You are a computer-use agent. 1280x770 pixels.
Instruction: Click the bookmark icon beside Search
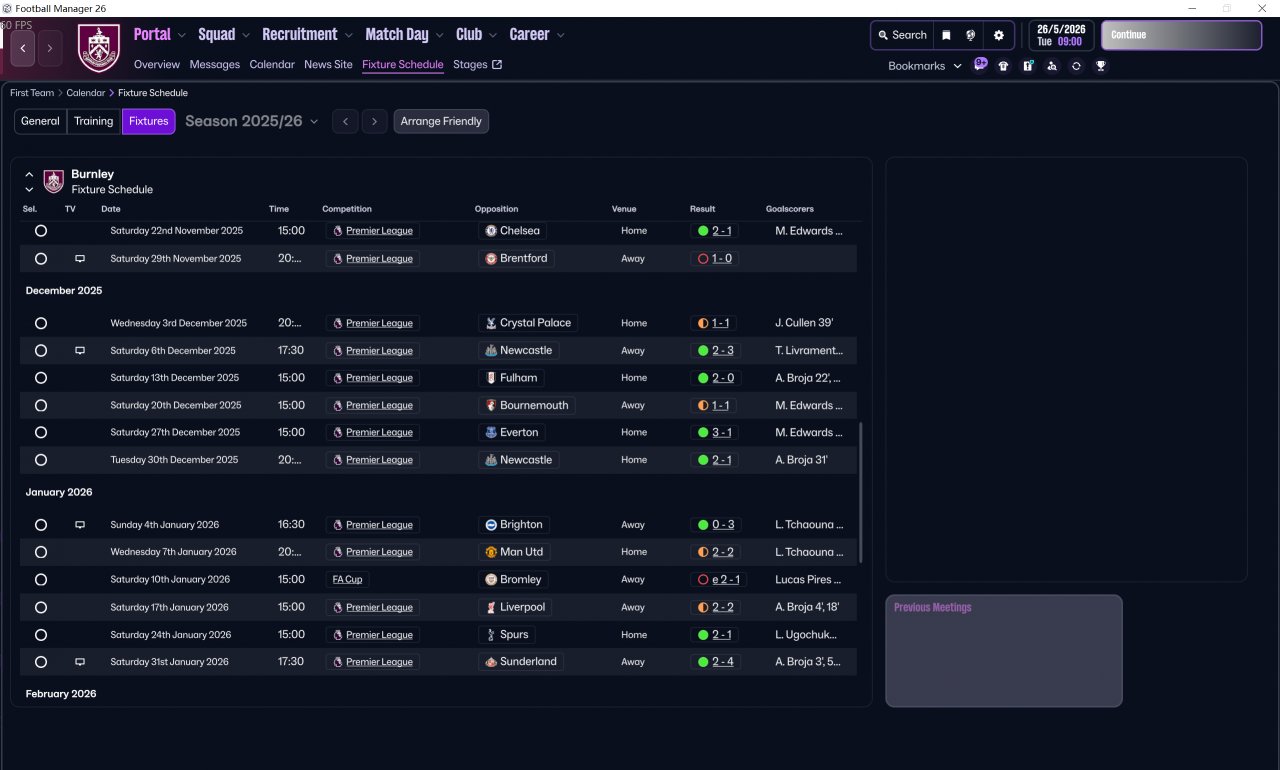(x=946, y=35)
